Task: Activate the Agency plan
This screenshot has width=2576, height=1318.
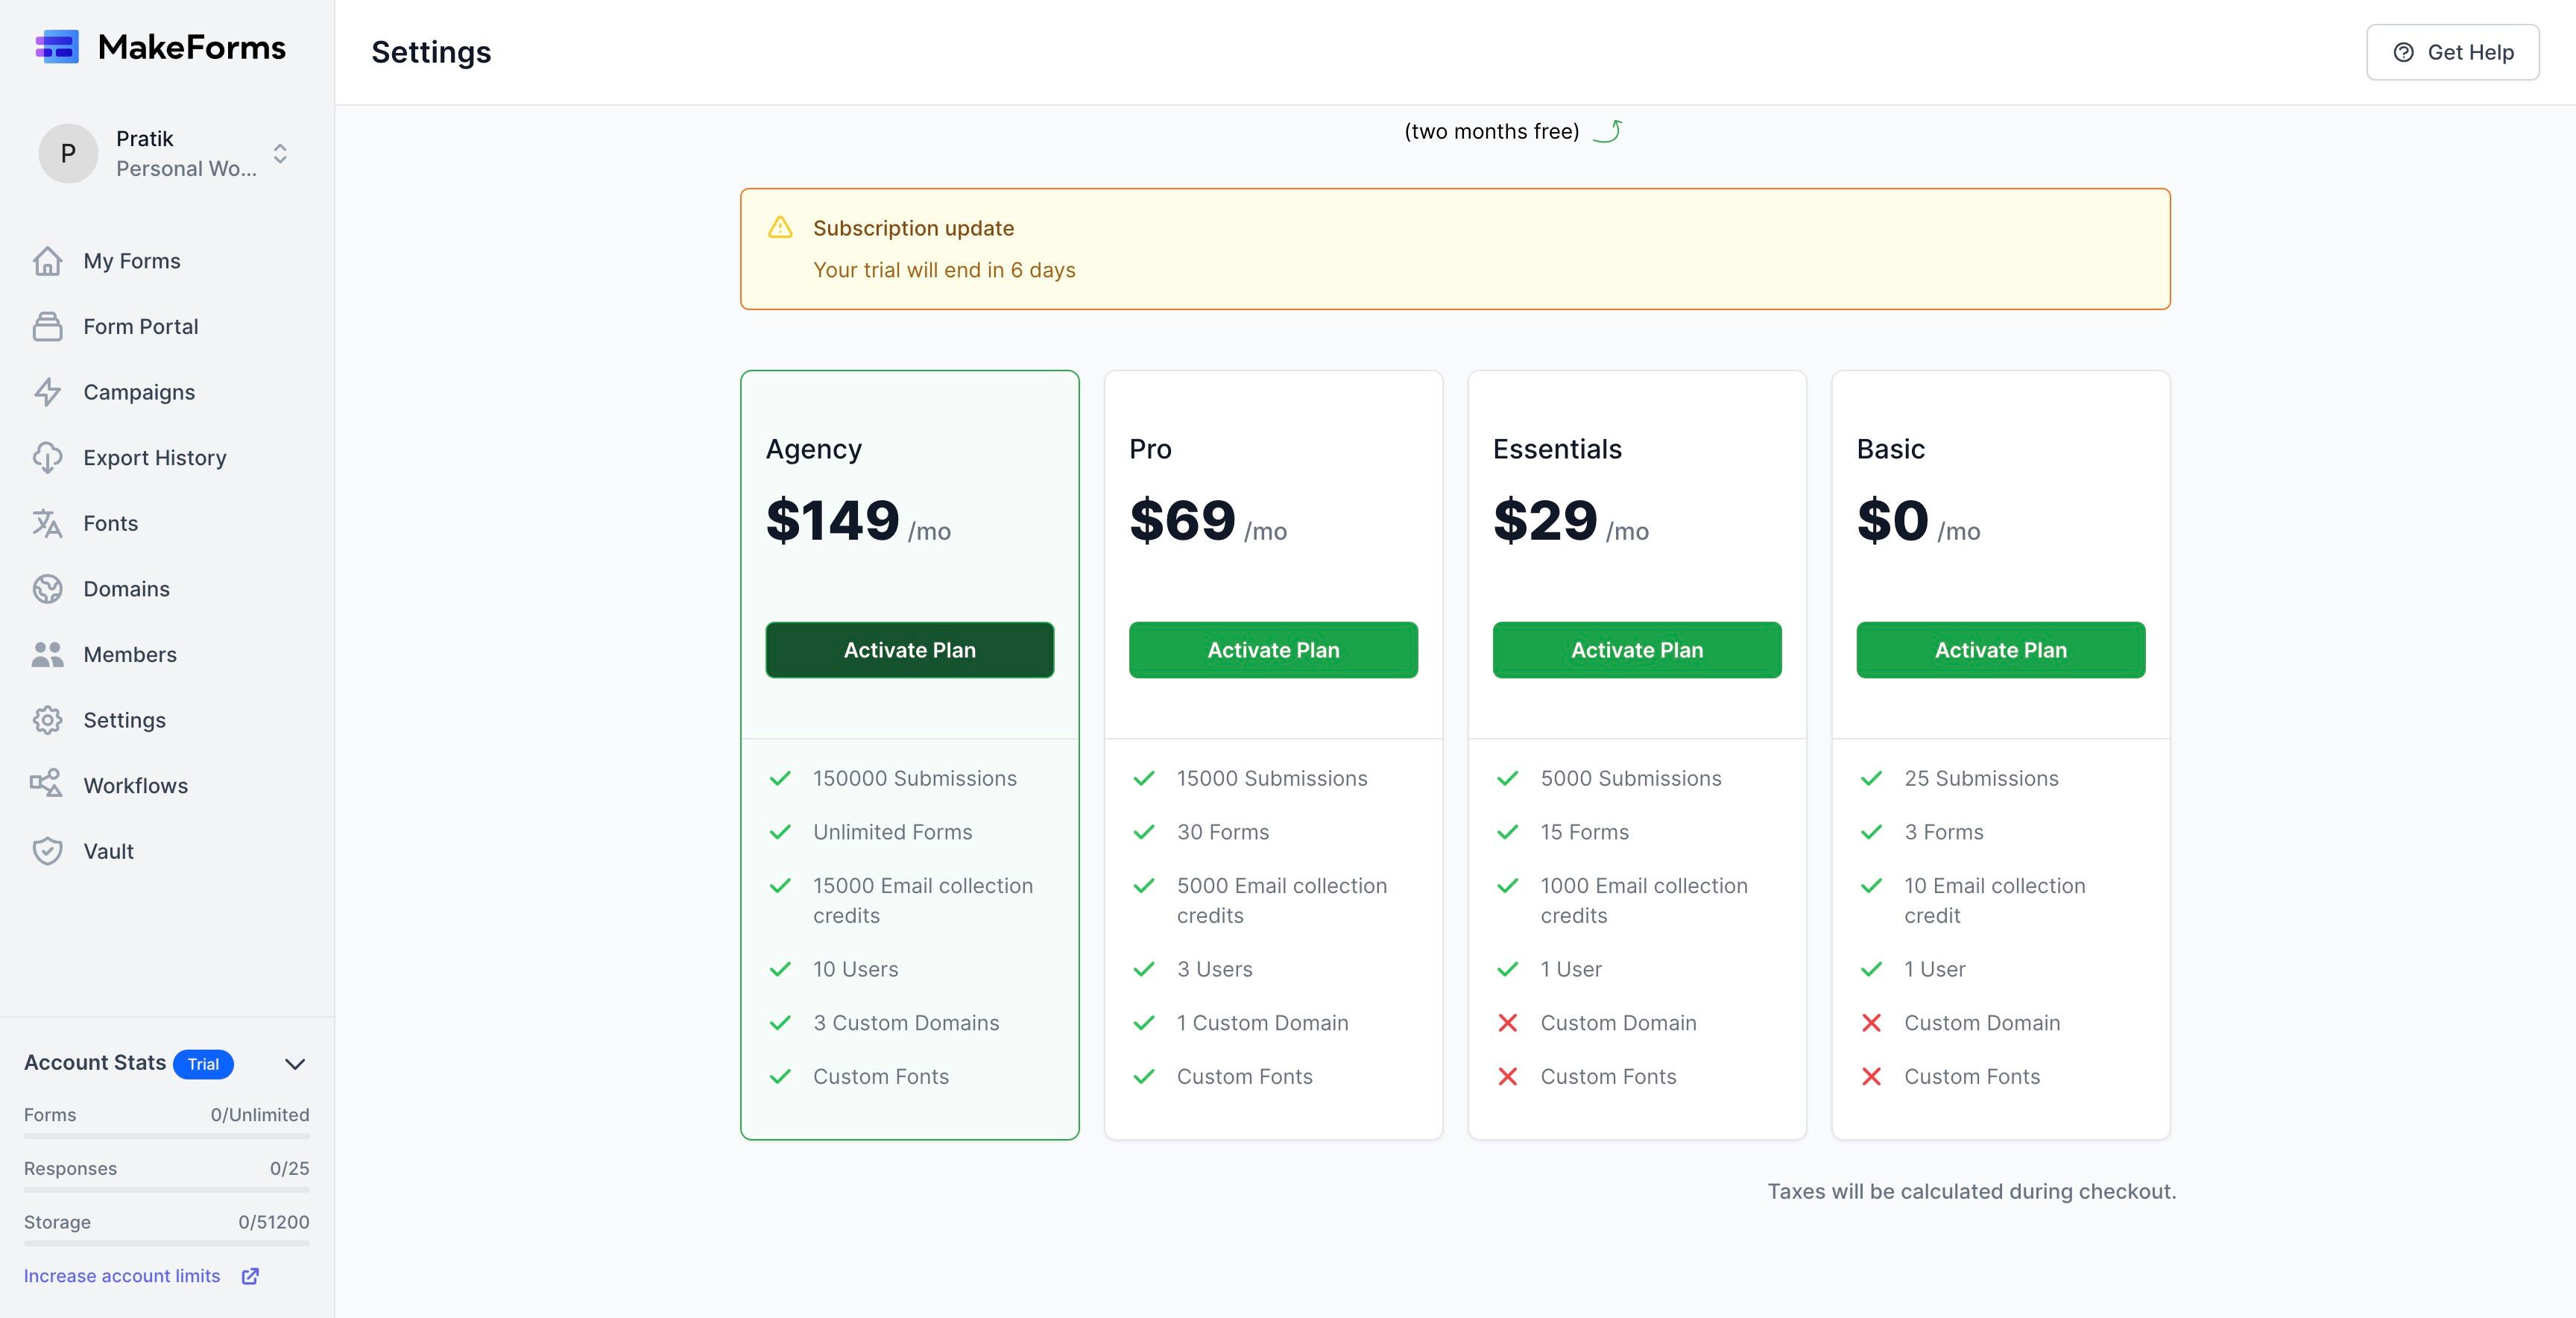Action: [x=909, y=650]
